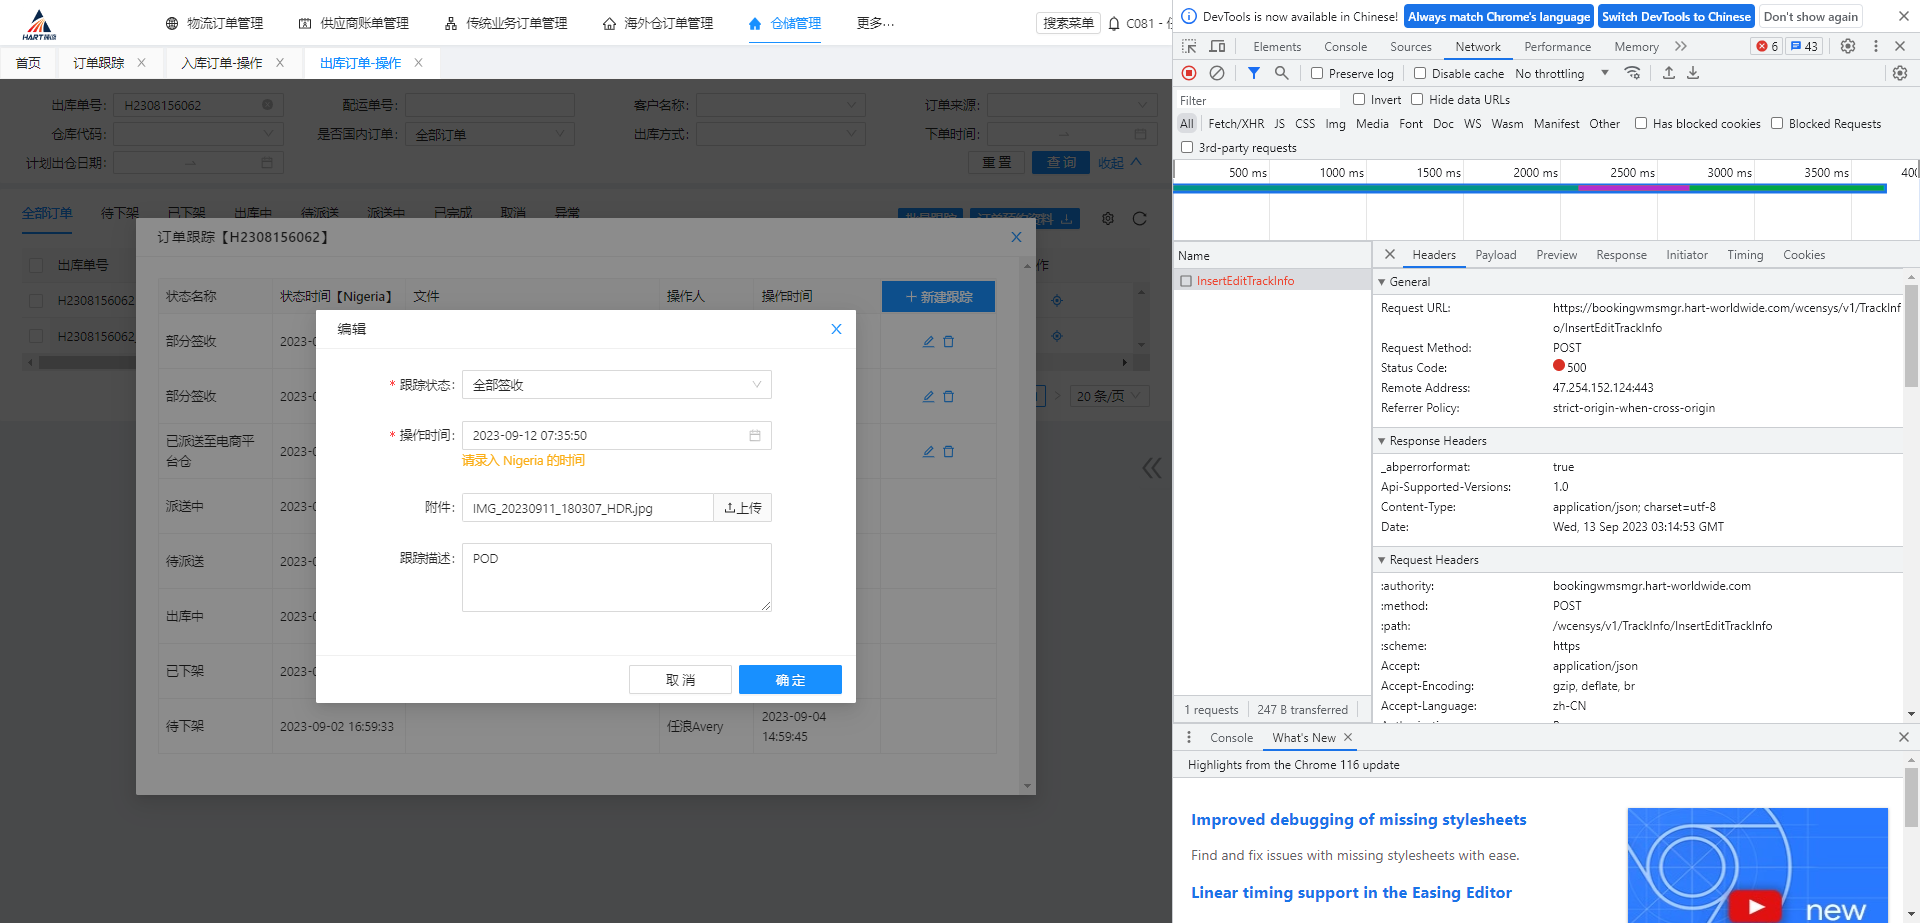
Task: Click the blue confirm button in edit dialog
Action: pyautogui.click(x=790, y=680)
